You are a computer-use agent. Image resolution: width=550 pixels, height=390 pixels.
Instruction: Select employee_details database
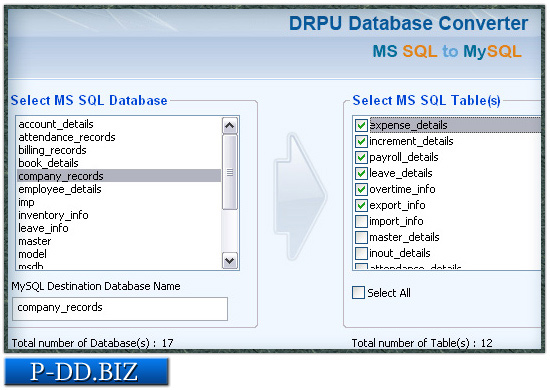click(119, 189)
